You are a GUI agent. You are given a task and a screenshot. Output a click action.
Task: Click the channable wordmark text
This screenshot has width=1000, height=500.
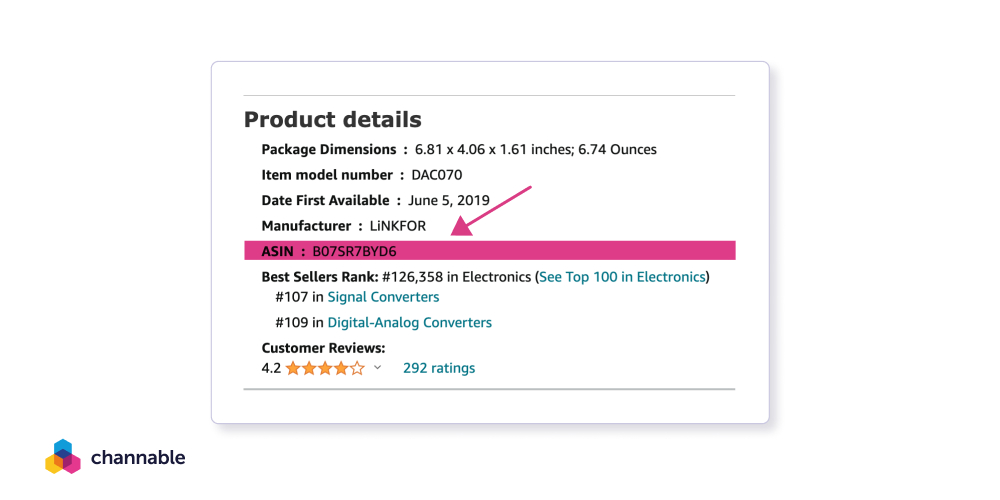[138, 458]
